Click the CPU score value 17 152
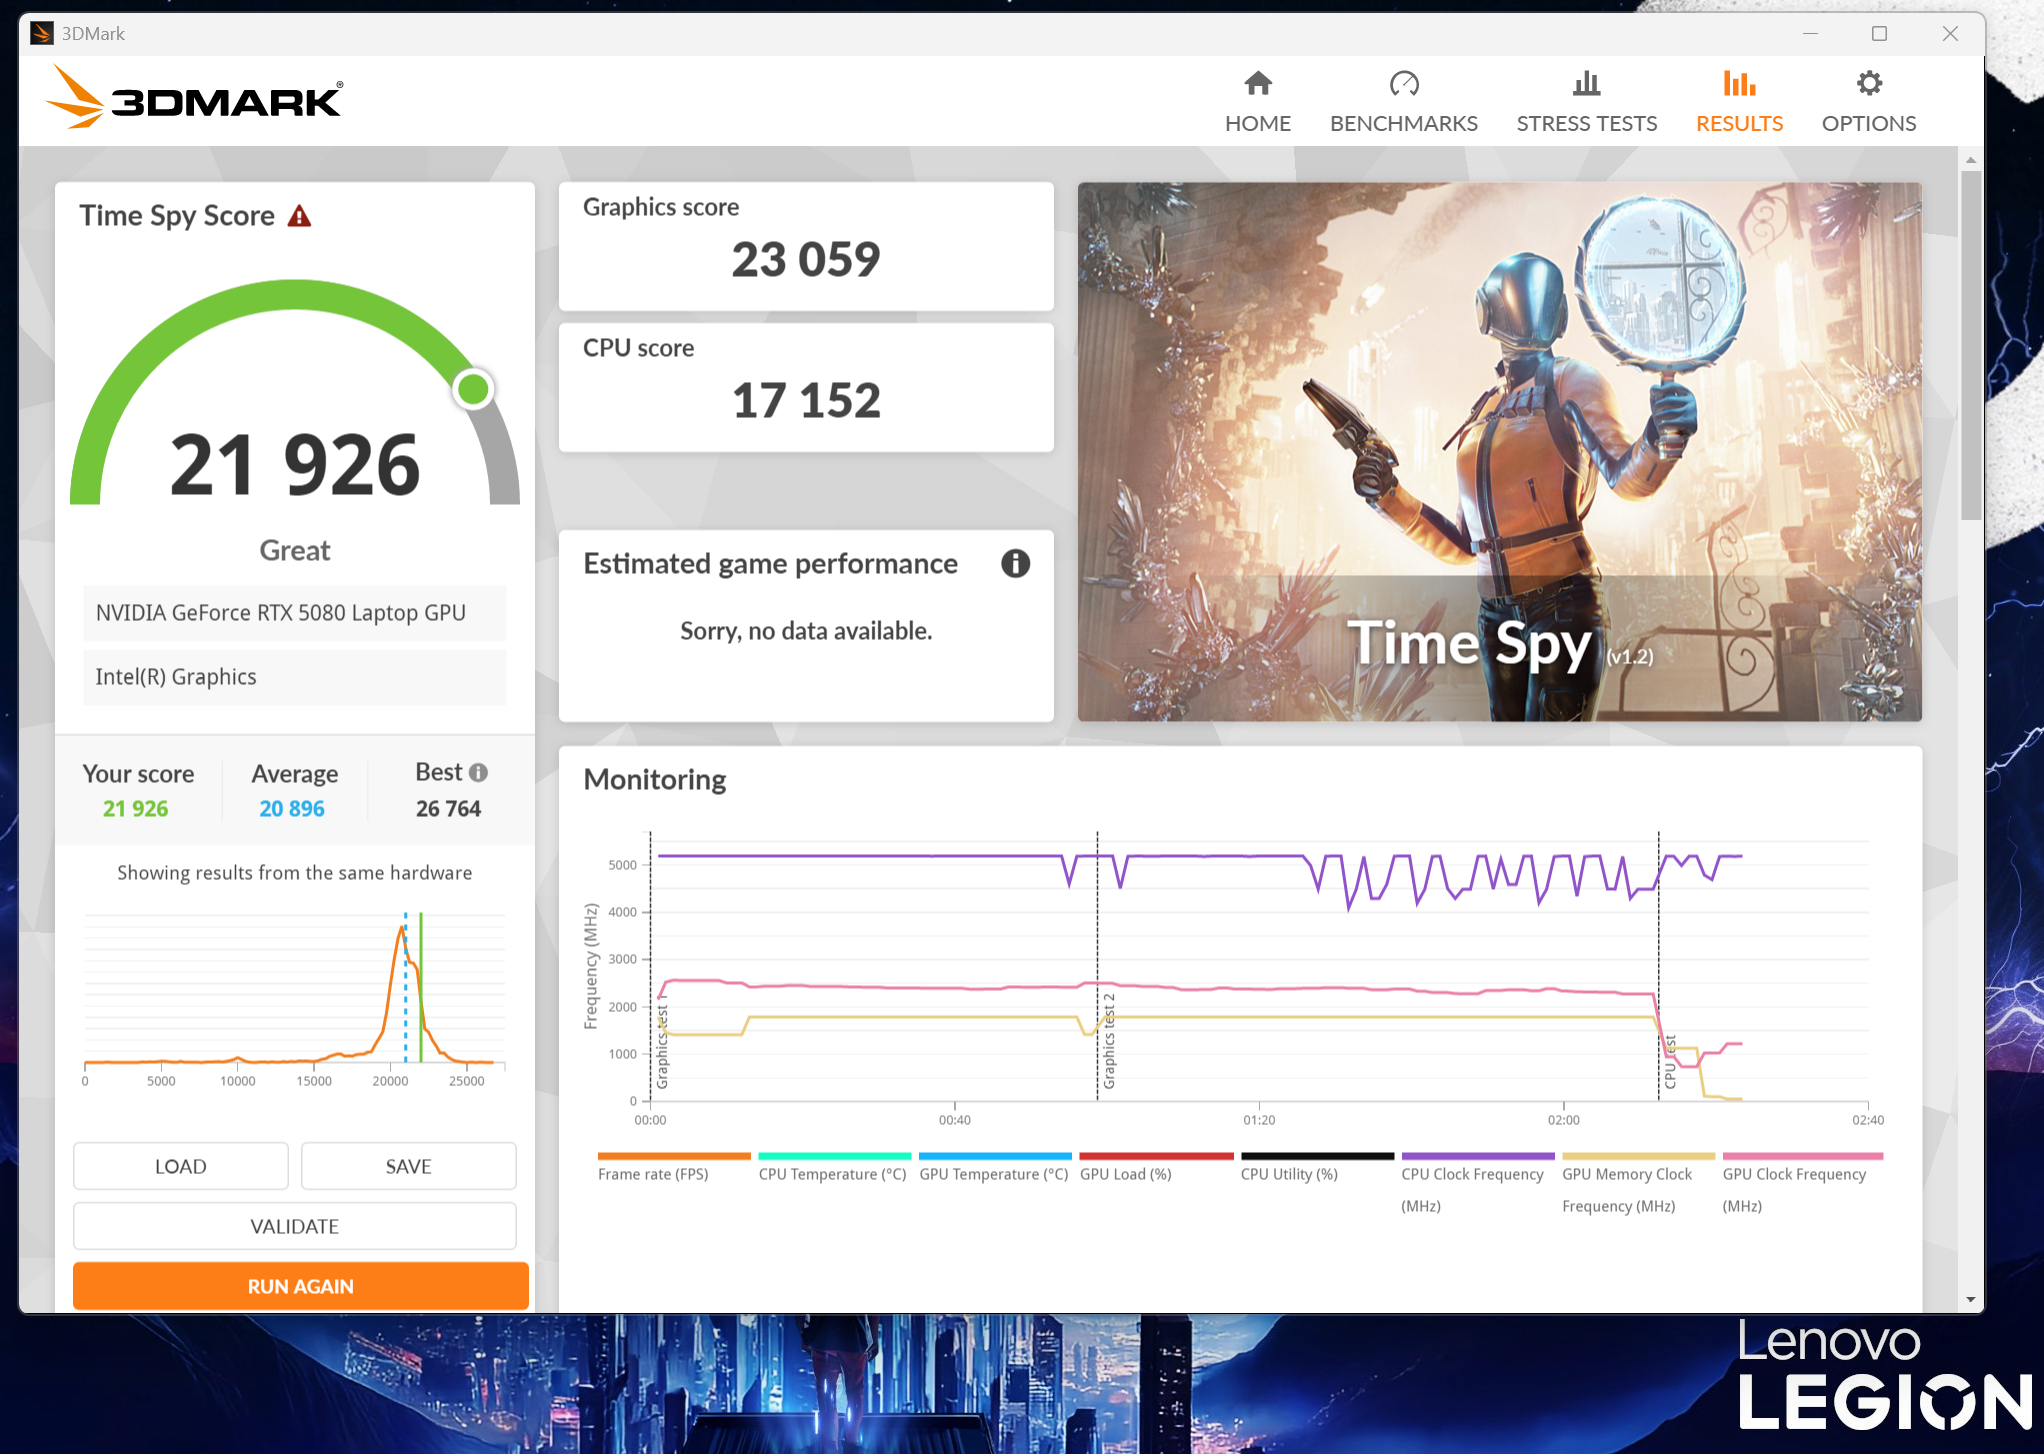 [806, 401]
